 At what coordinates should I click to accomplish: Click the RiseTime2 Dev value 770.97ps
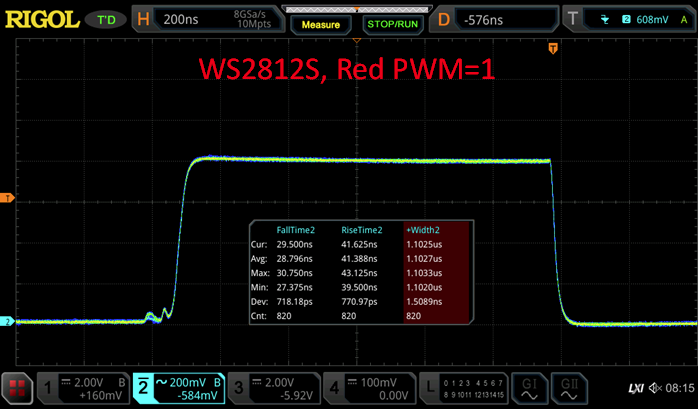pyautogui.click(x=359, y=302)
